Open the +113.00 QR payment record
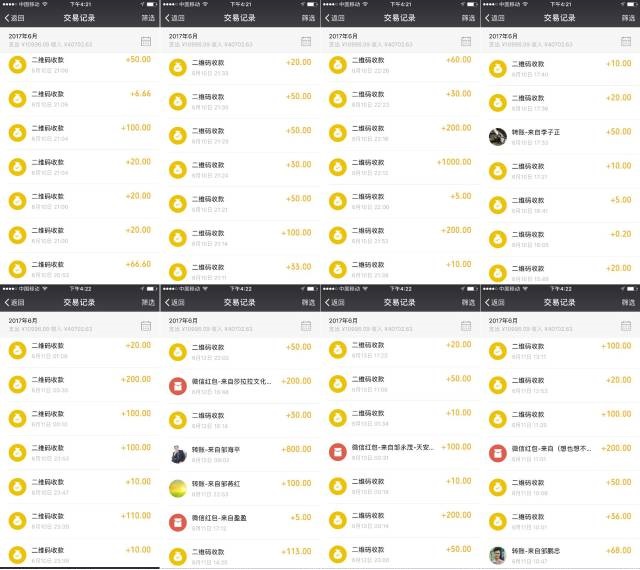 click(240, 554)
